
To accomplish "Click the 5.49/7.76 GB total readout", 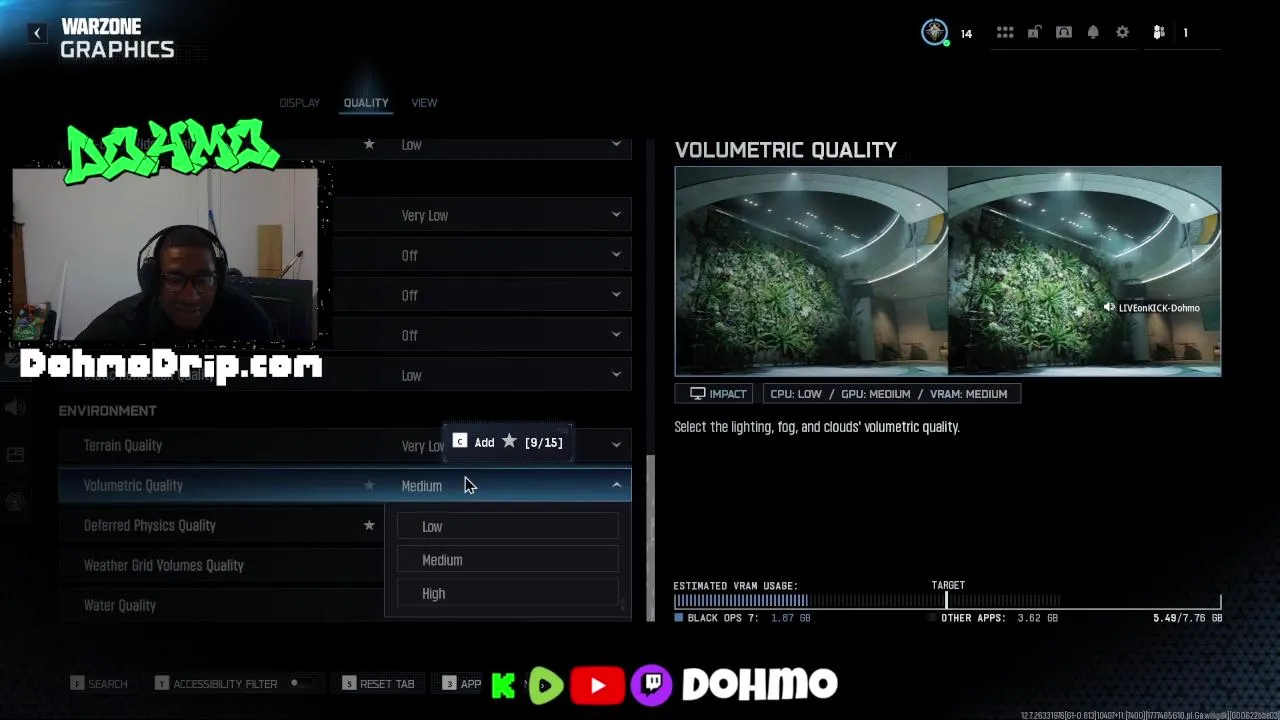I will pos(1187,618).
